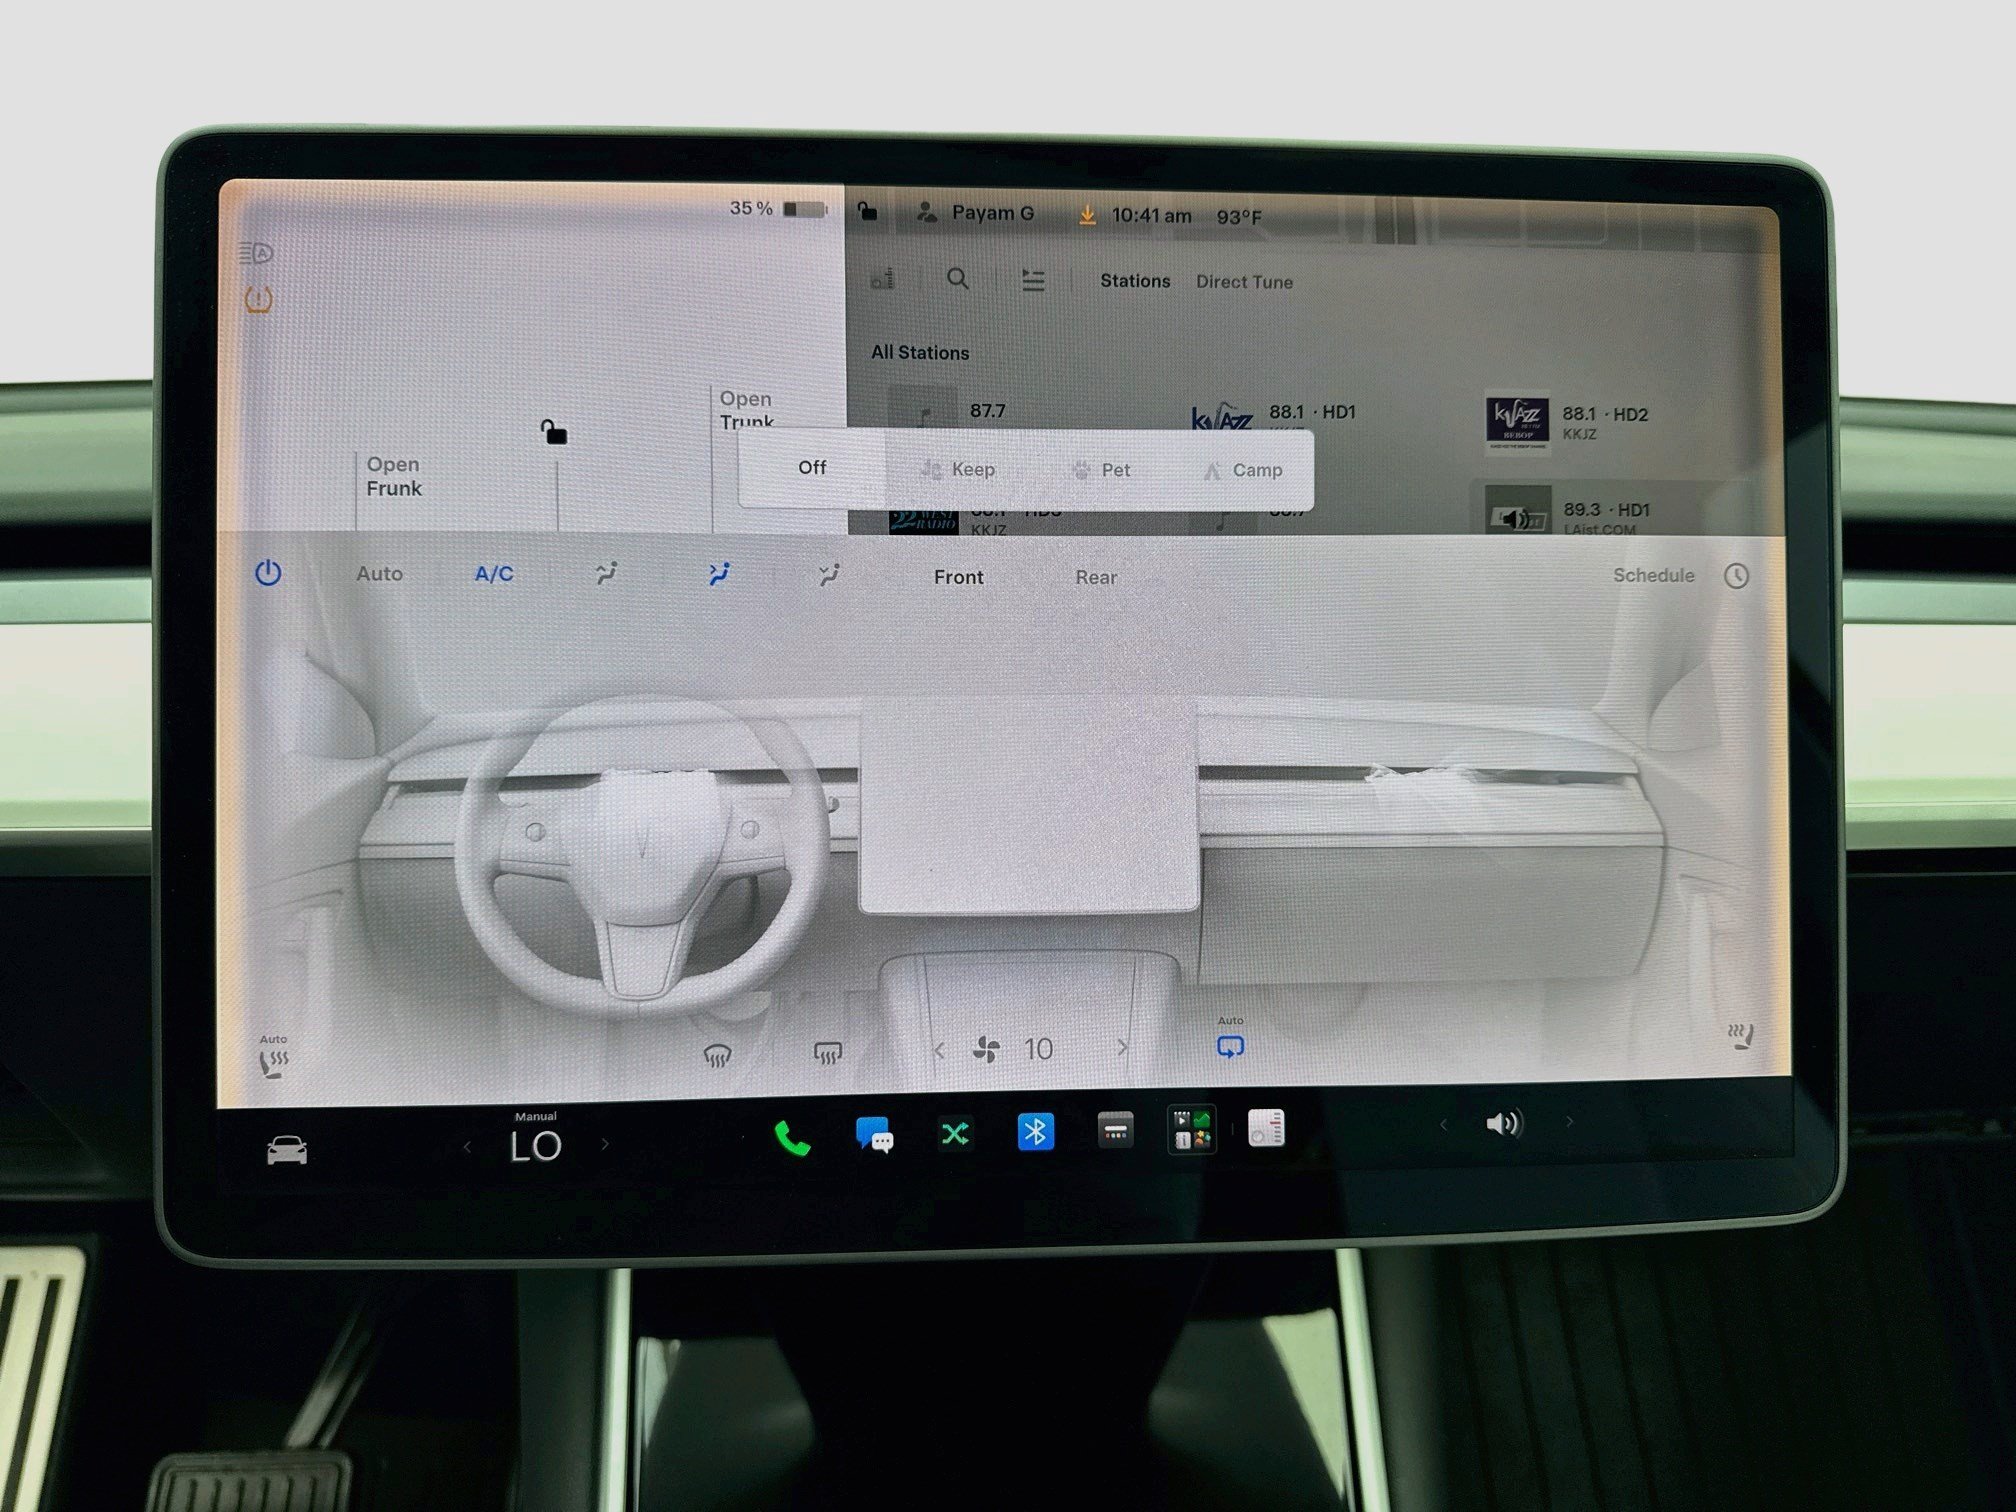Screen dimensions: 2016x1512
Task: Increase fan speed with right arrow
Action: point(1122,1047)
